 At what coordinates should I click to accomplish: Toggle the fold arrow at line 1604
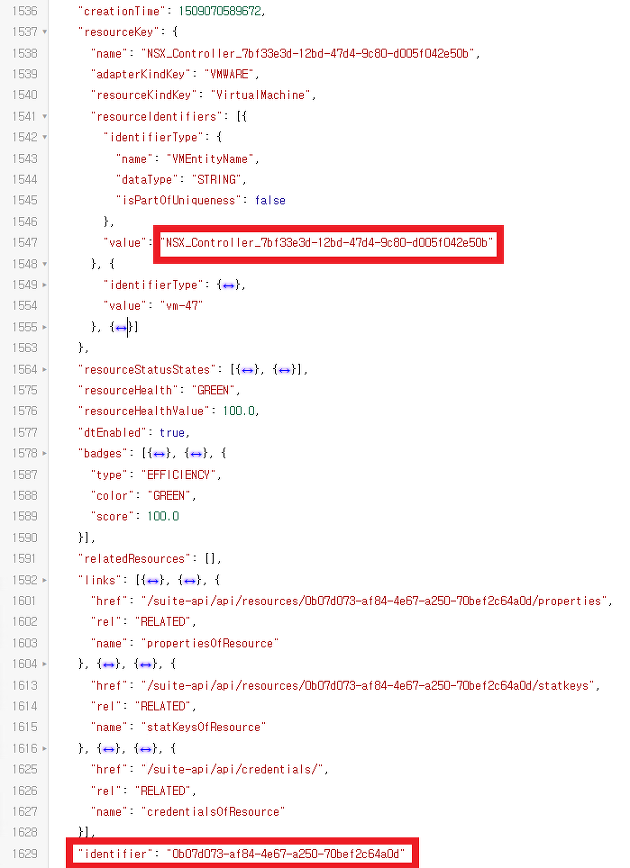click(x=45, y=664)
